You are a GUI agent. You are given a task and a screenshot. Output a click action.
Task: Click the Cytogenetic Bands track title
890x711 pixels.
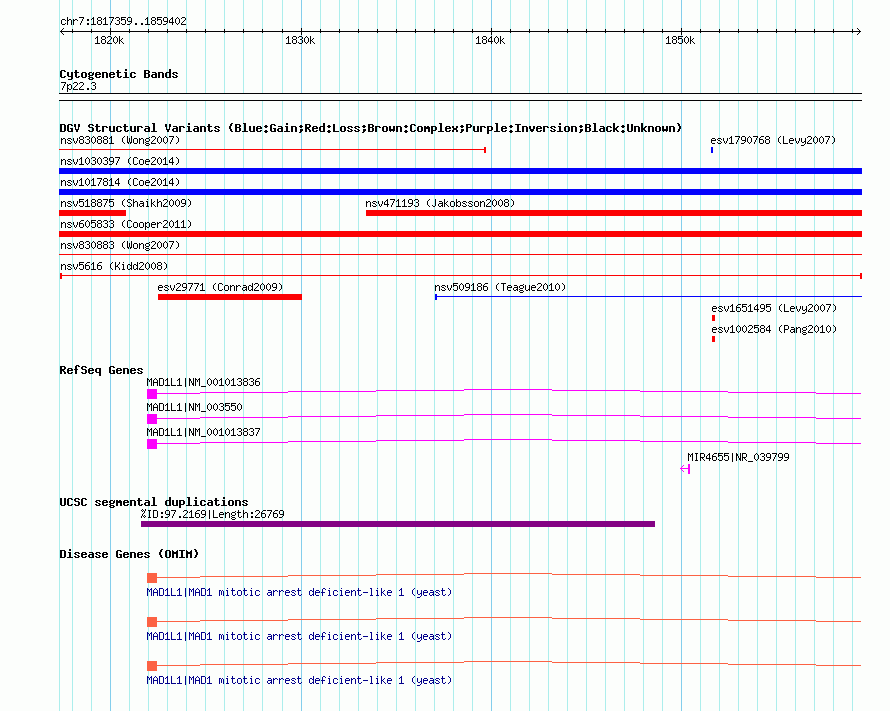[118, 74]
